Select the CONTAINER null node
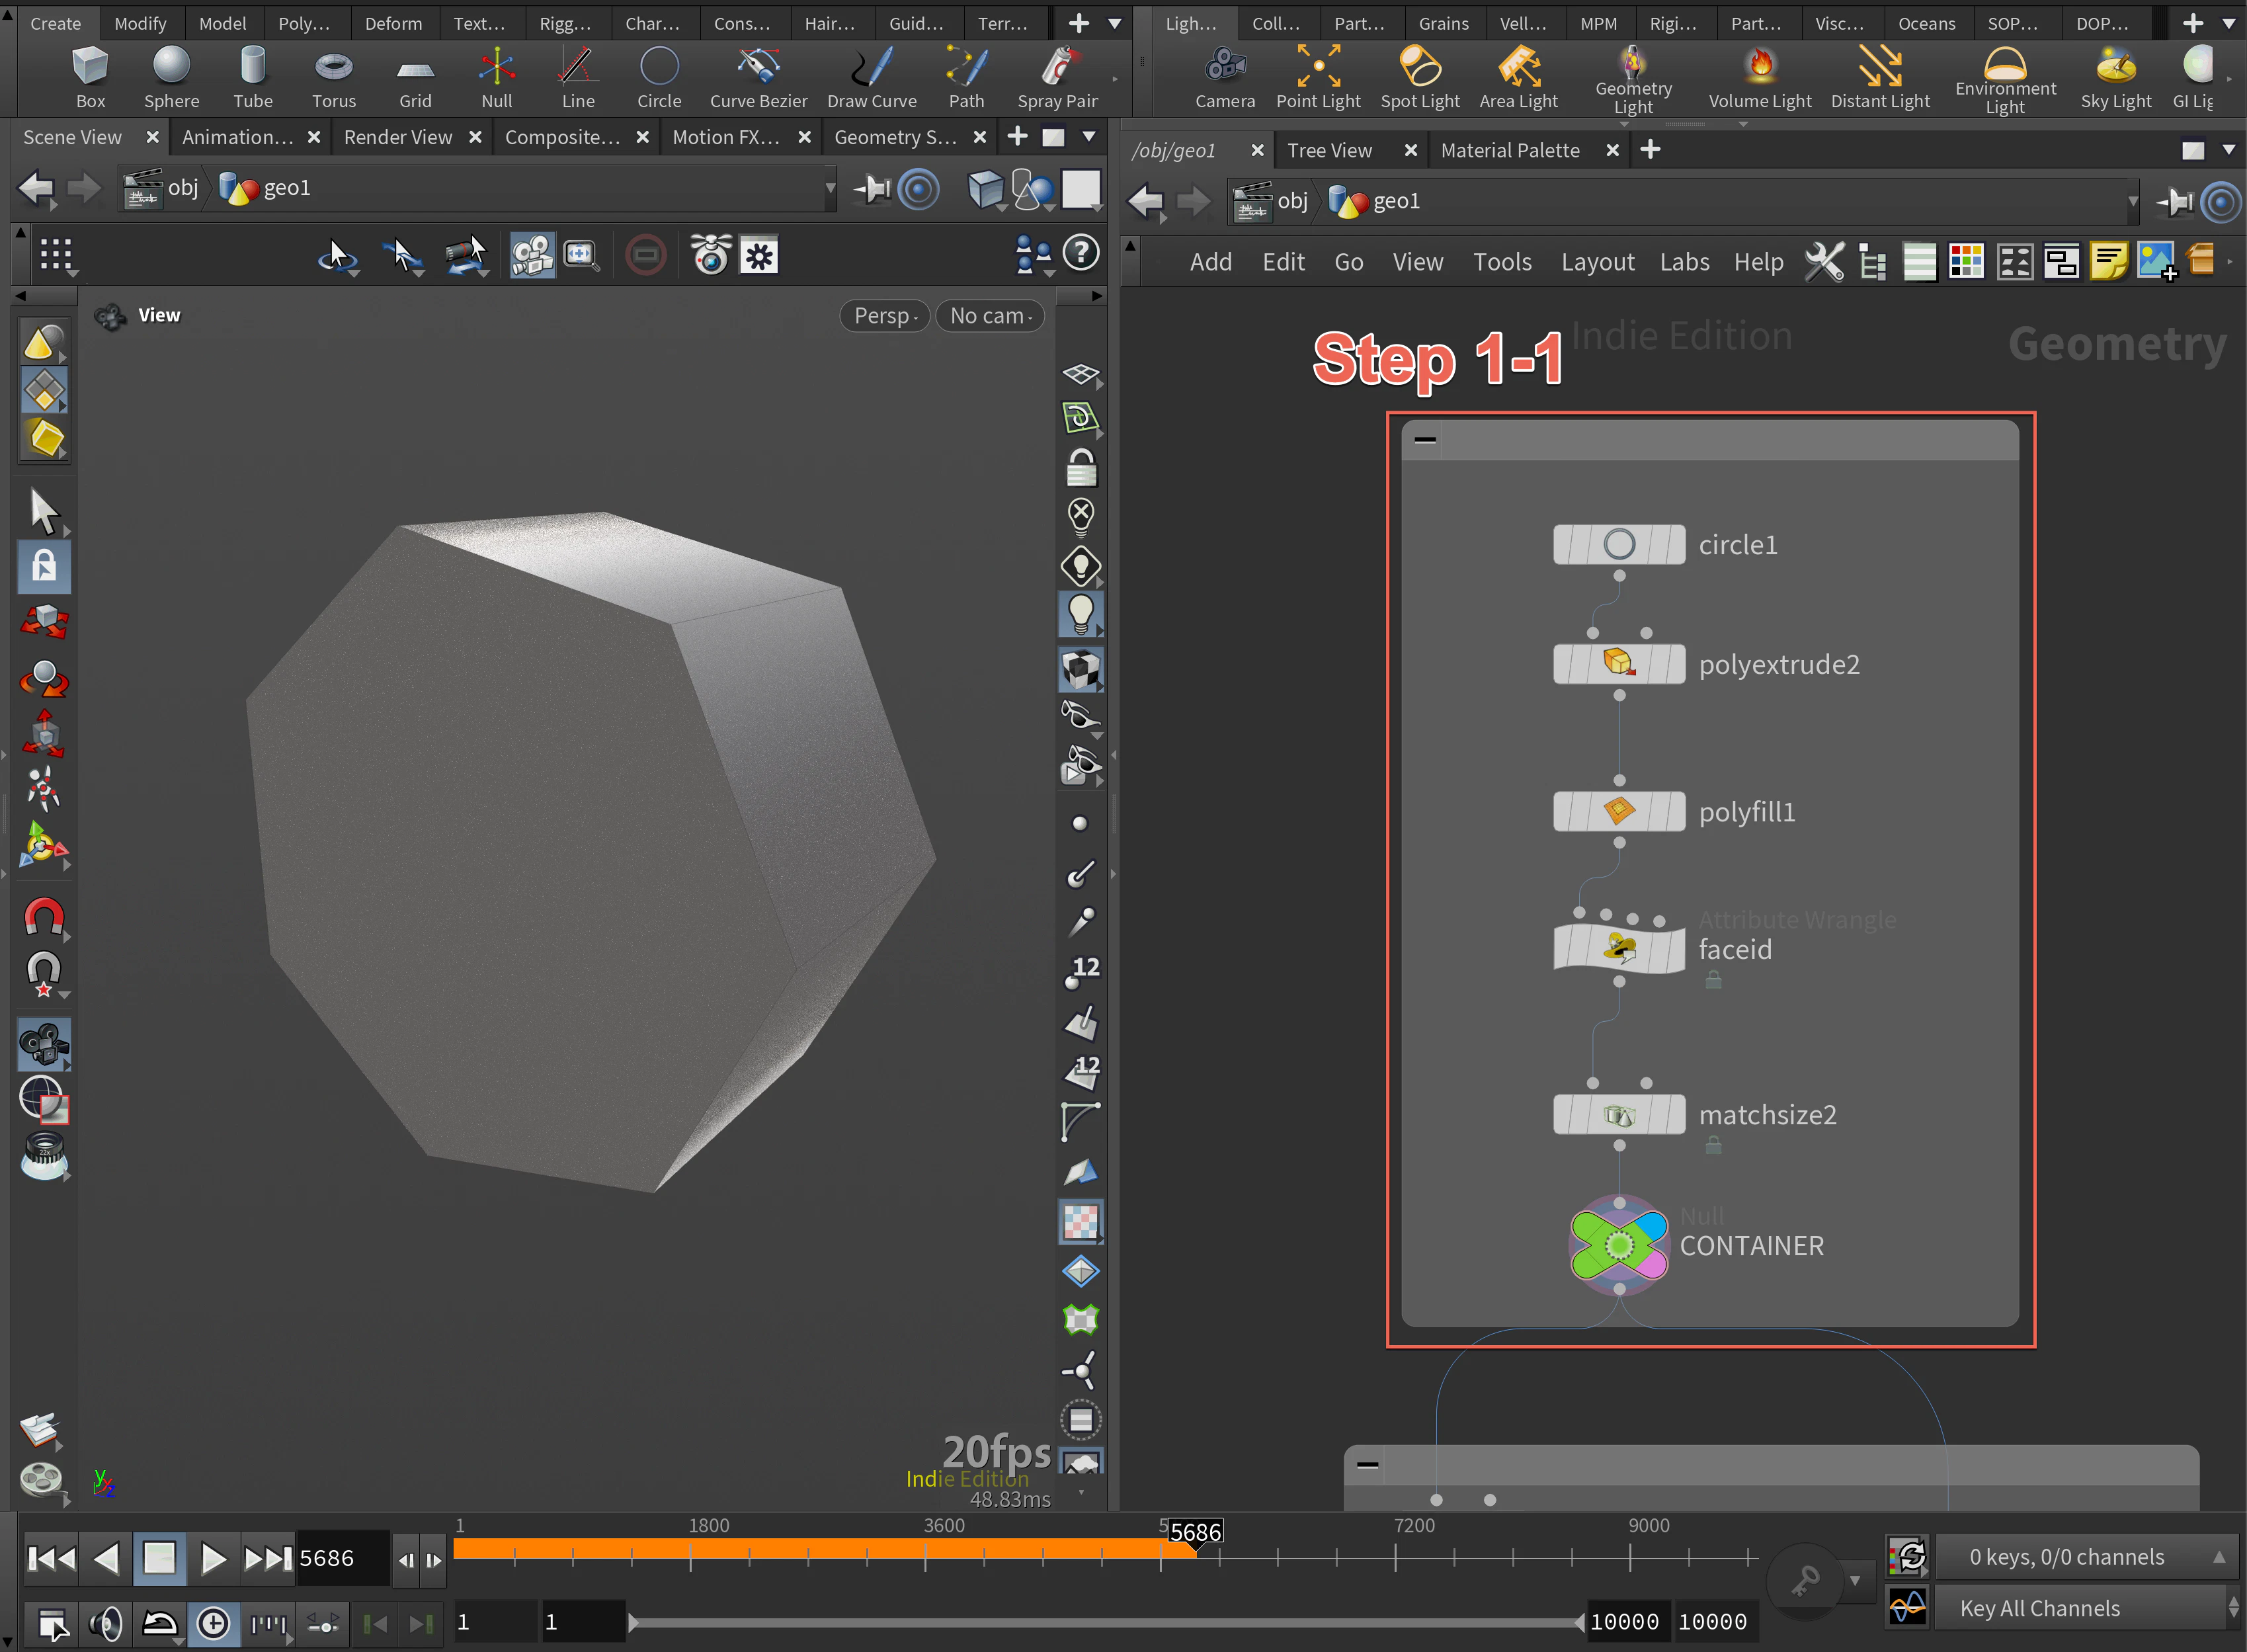 pyautogui.click(x=1619, y=1245)
